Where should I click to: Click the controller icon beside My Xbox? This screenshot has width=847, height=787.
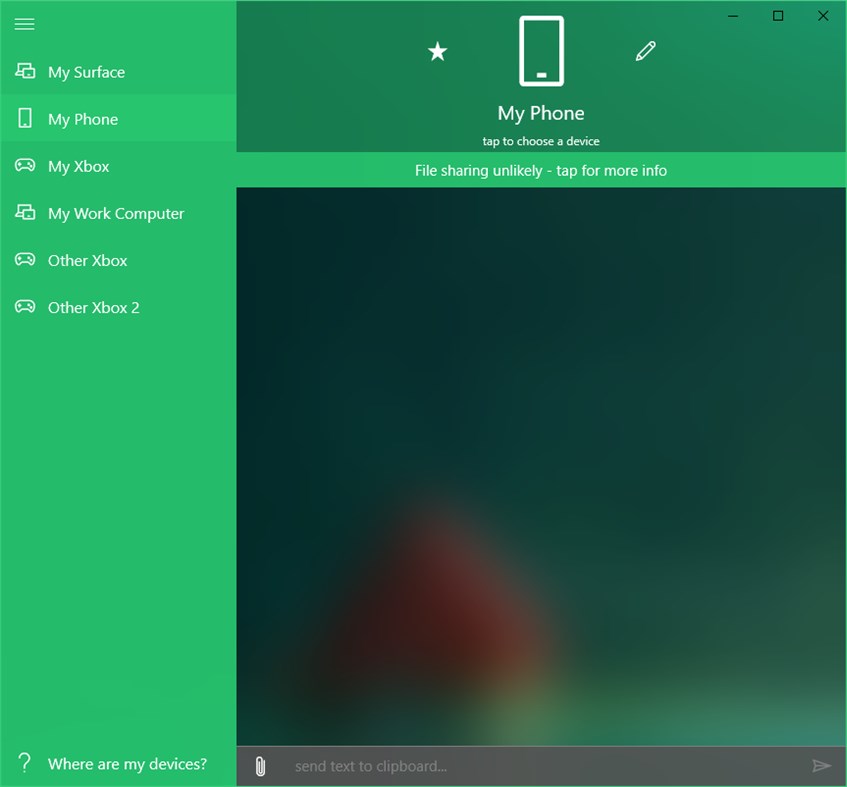click(x=25, y=166)
